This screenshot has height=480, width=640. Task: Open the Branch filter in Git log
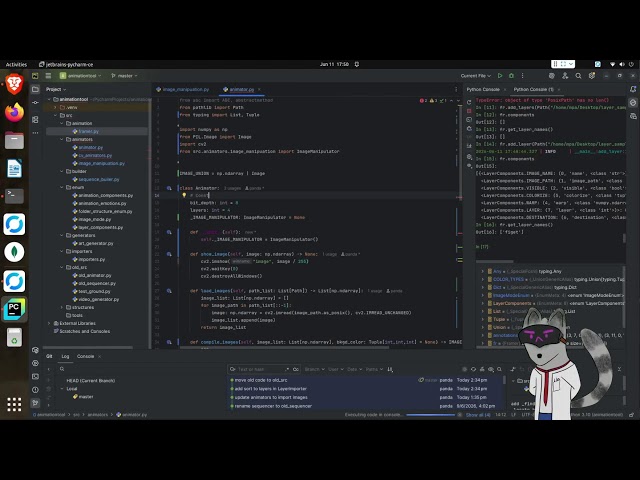pyautogui.click(x=314, y=369)
